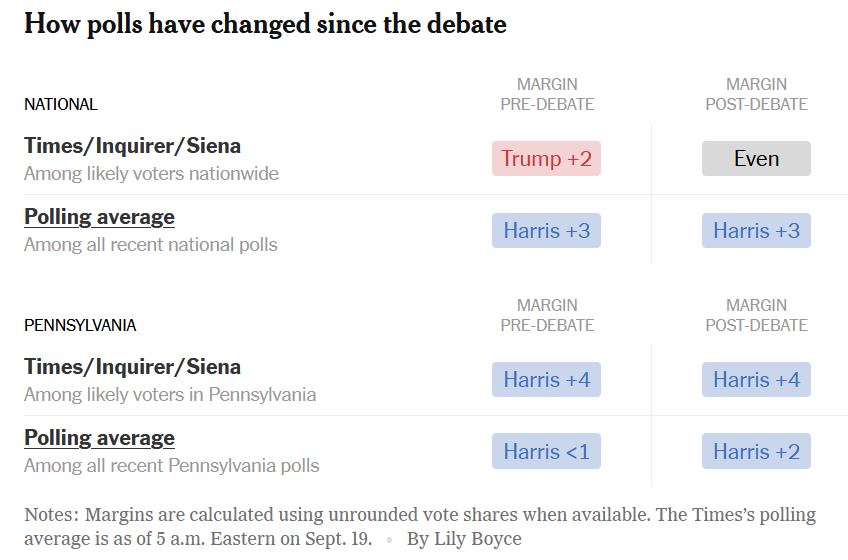The image size is (848, 560).
Task: Click the NATIONAL section label
Action: tap(61, 104)
